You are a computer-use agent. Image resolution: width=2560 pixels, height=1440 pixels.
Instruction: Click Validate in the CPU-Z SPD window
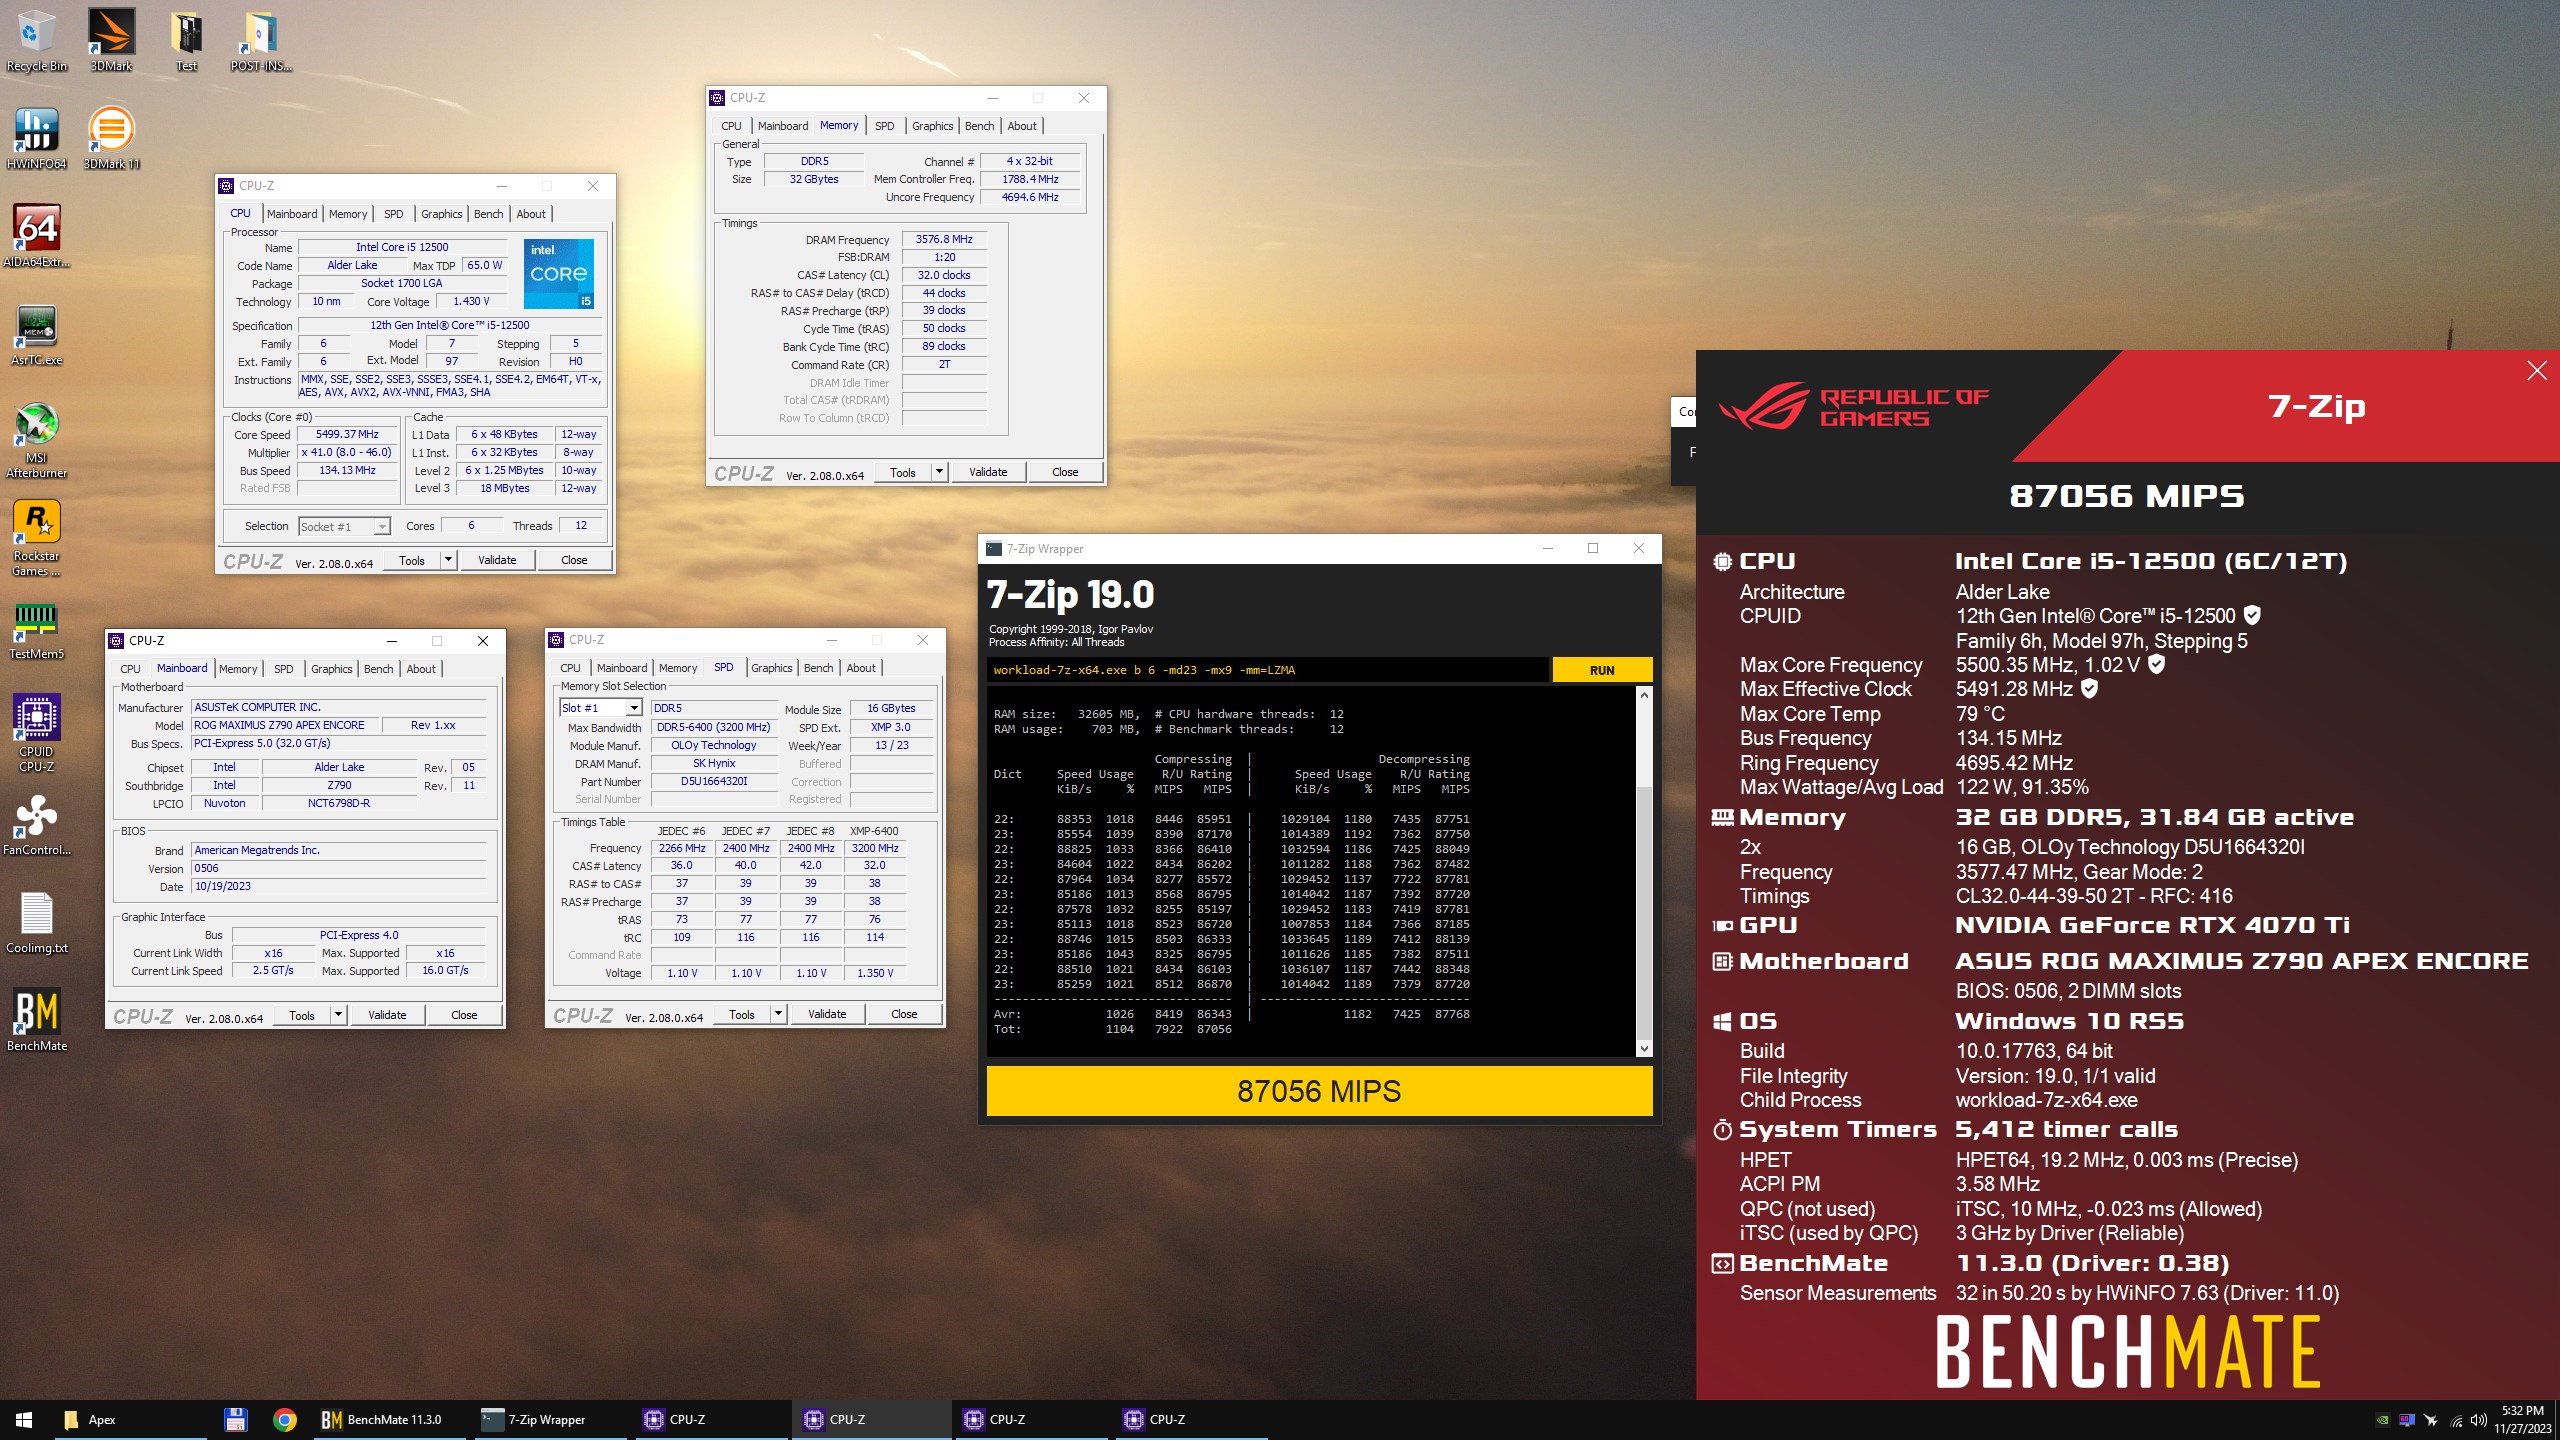[827, 1014]
